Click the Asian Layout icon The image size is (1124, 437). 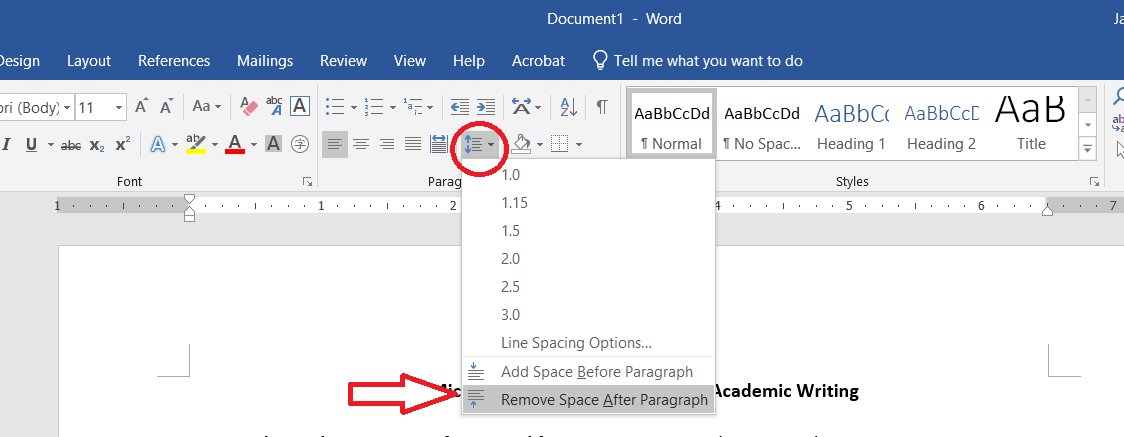(x=520, y=107)
